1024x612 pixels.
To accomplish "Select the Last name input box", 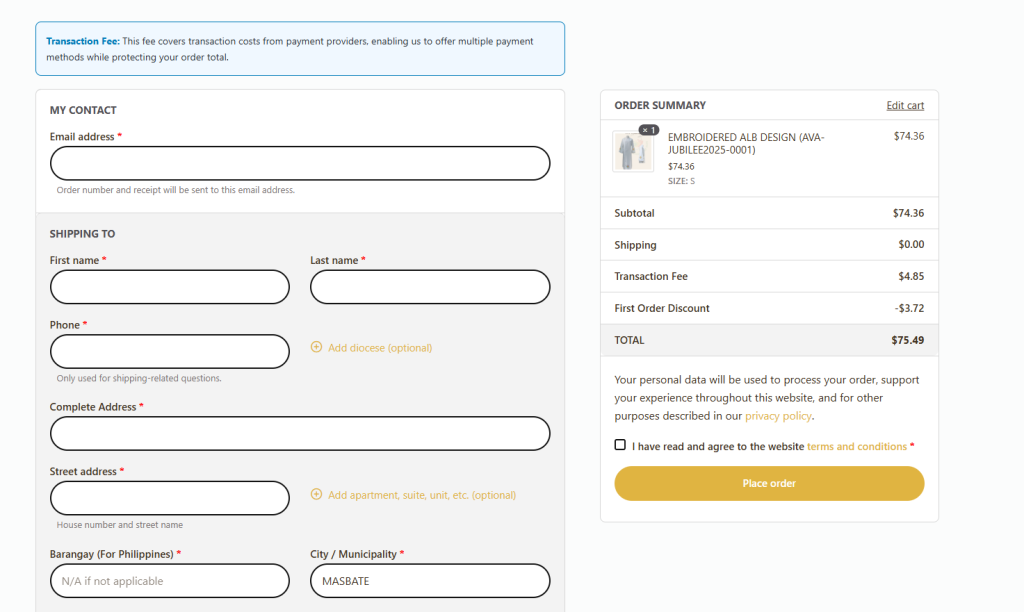I will click(430, 287).
